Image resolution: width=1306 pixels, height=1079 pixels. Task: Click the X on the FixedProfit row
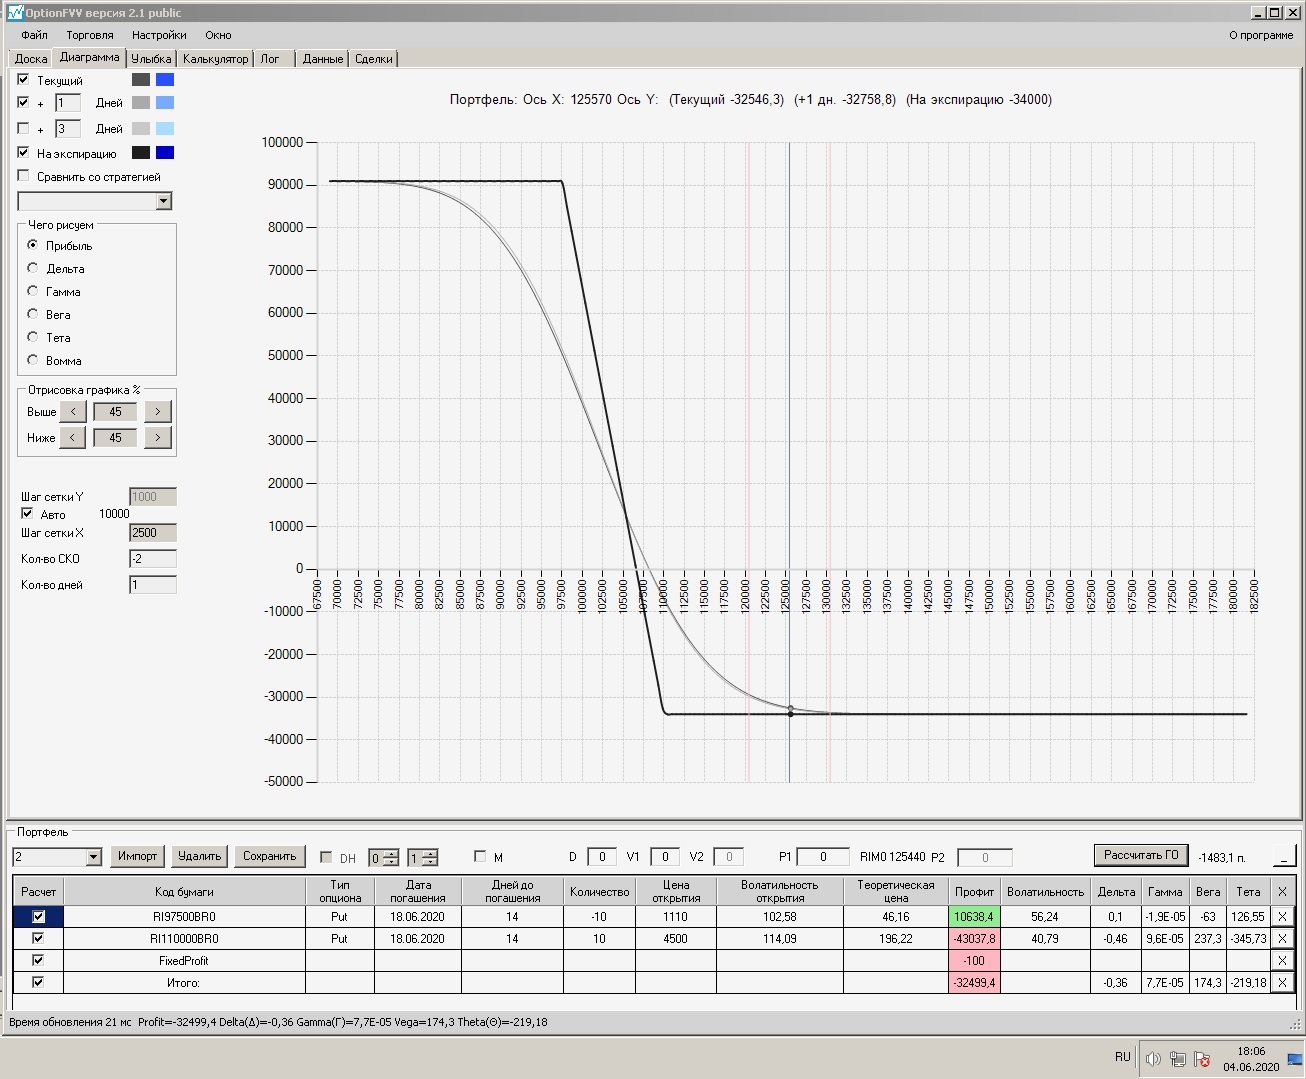click(x=1282, y=961)
